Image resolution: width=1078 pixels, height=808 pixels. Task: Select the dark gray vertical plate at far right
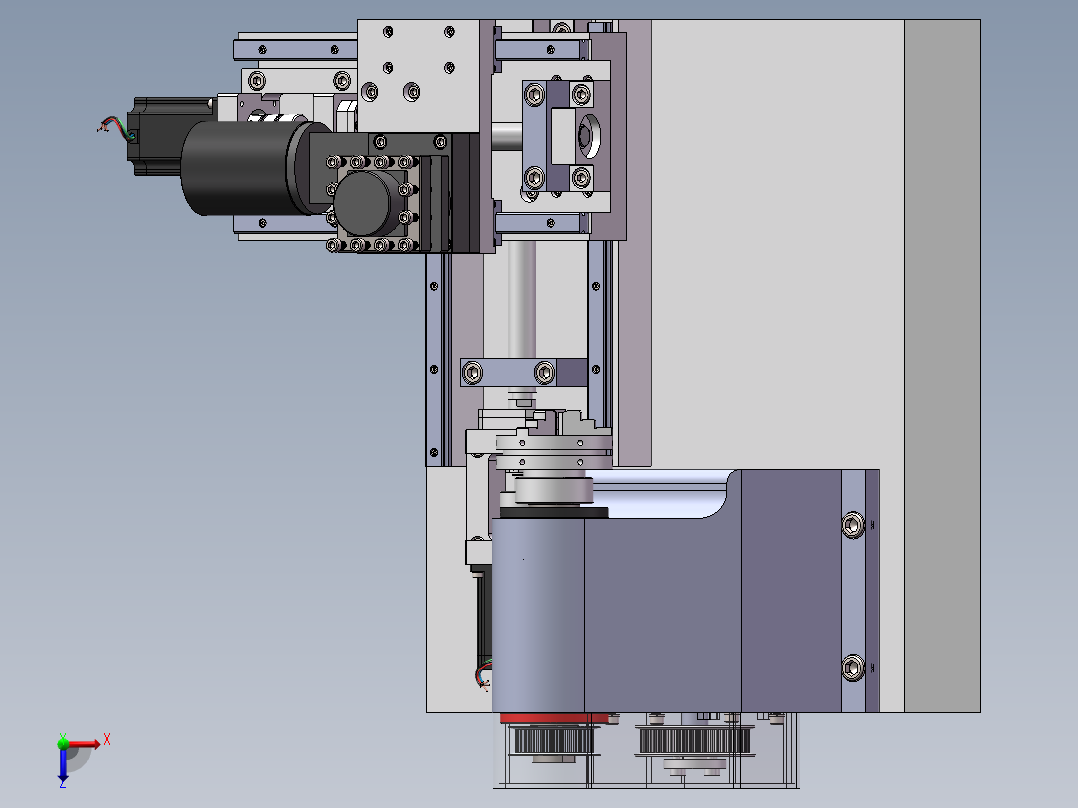click(942, 366)
